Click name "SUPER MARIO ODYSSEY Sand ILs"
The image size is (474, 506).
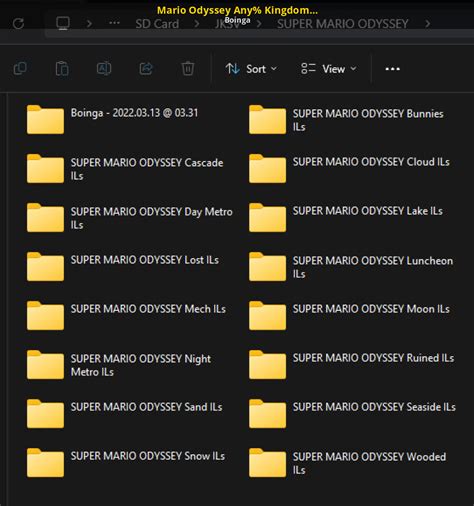click(146, 407)
